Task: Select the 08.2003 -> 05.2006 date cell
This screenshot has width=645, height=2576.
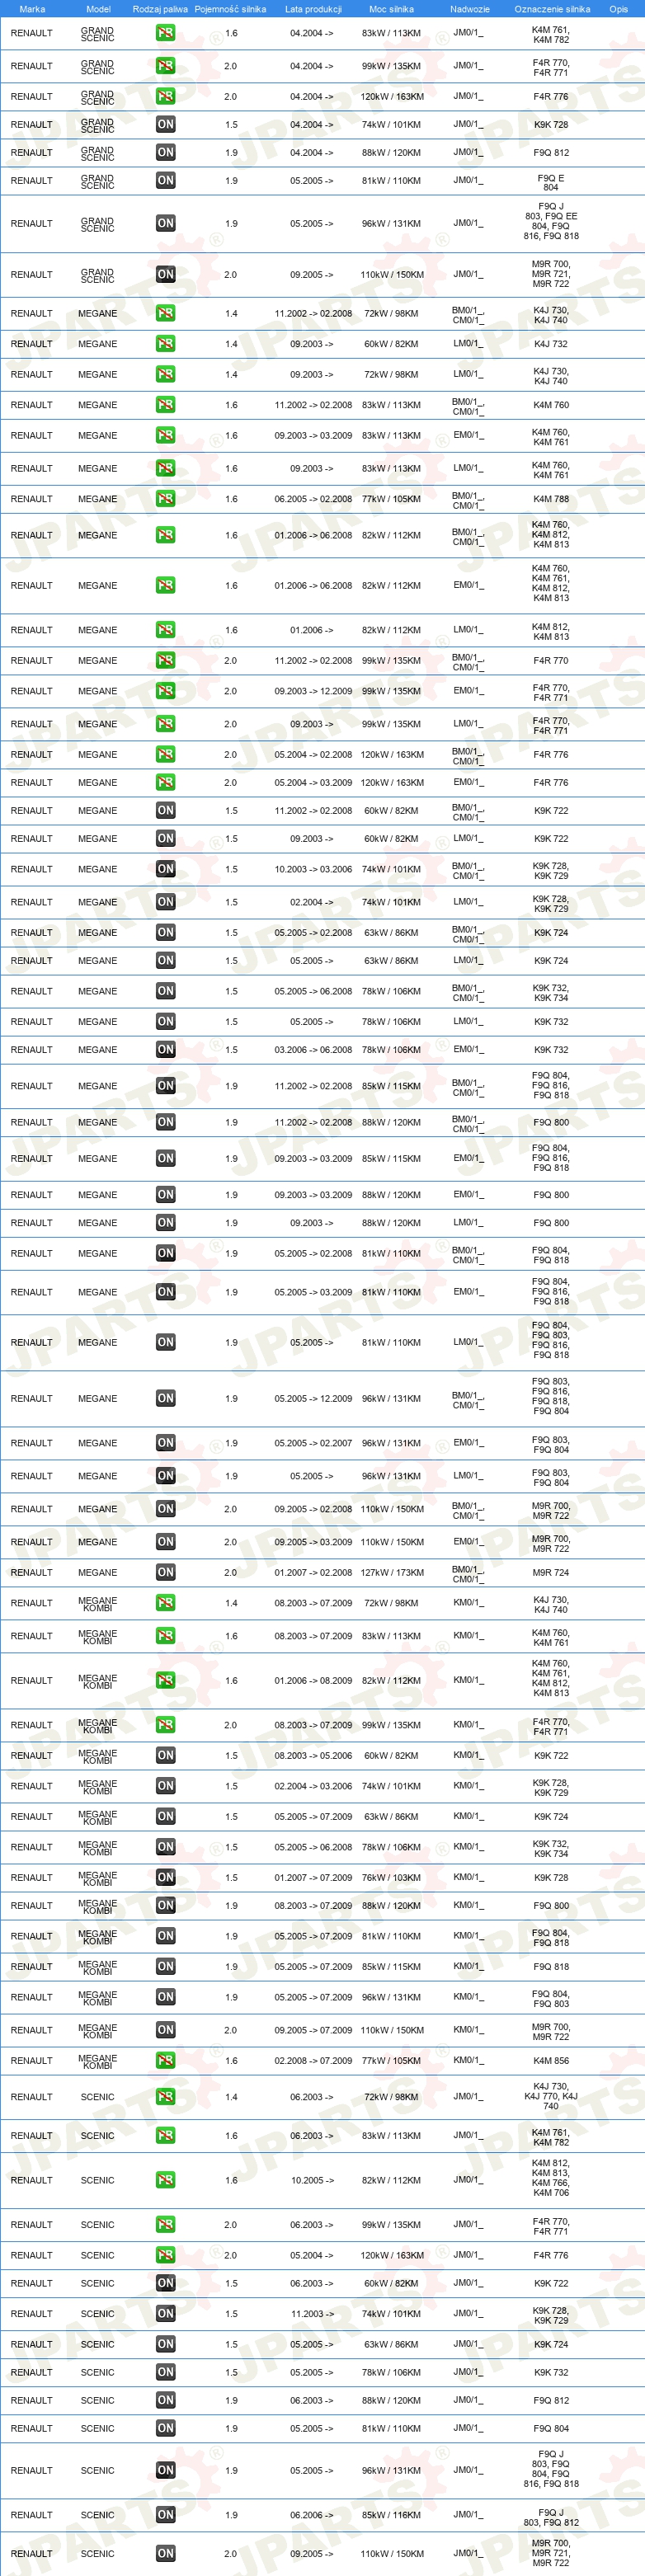Action: pyautogui.click(x=313, y=1755)
